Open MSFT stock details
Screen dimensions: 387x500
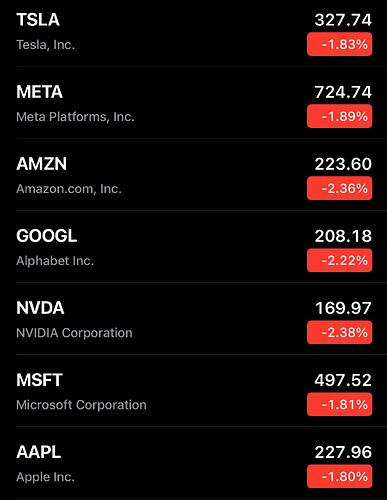click(x=193, y=391)
